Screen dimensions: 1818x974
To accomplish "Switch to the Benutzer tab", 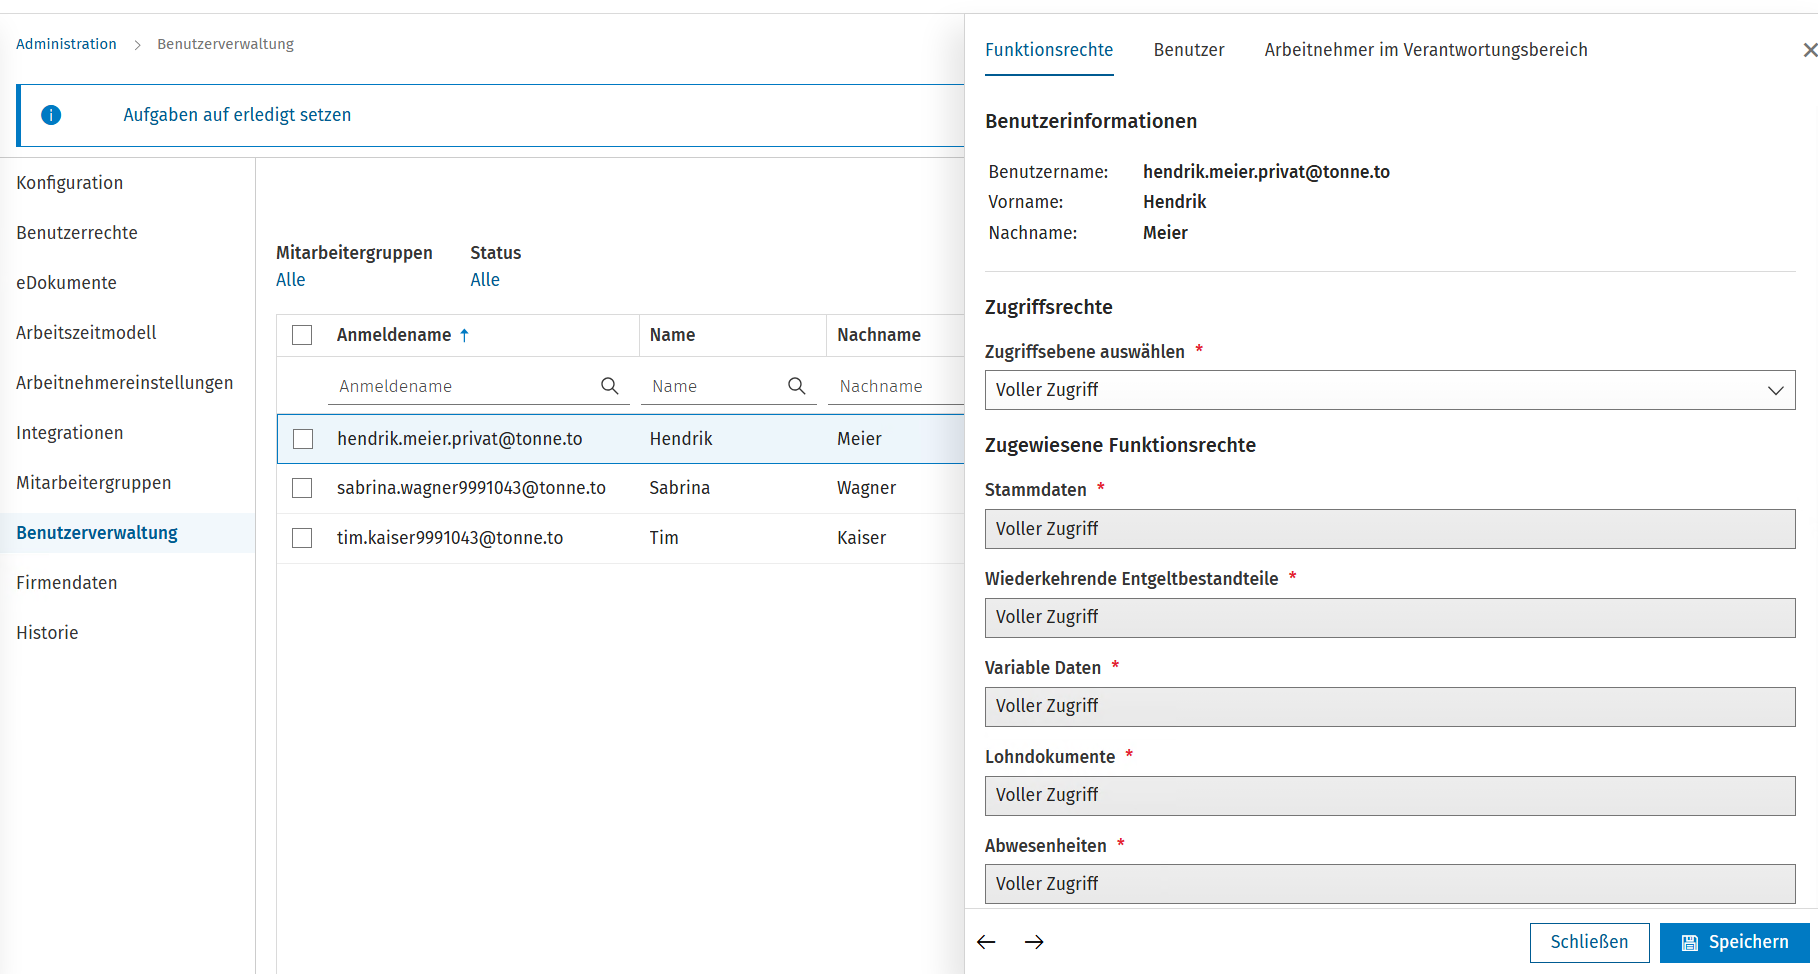I will tap(1189, 50).
